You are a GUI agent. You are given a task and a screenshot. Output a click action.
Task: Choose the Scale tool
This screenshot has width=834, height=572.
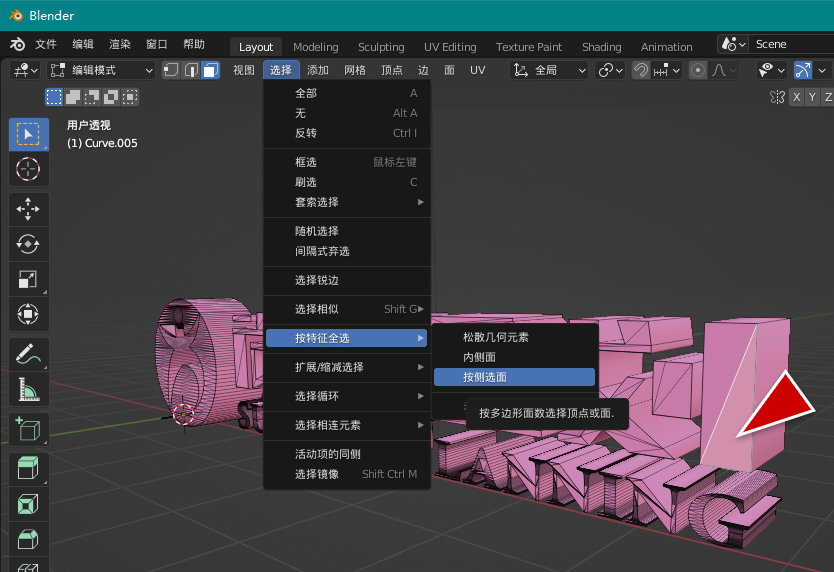pos(28,279)
